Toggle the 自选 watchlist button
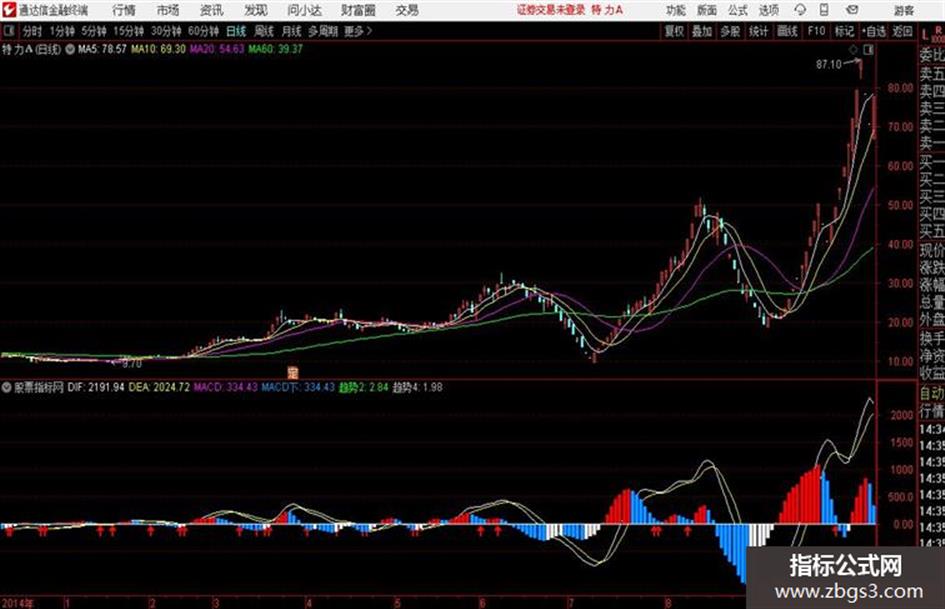 click(x=873, y=31)
